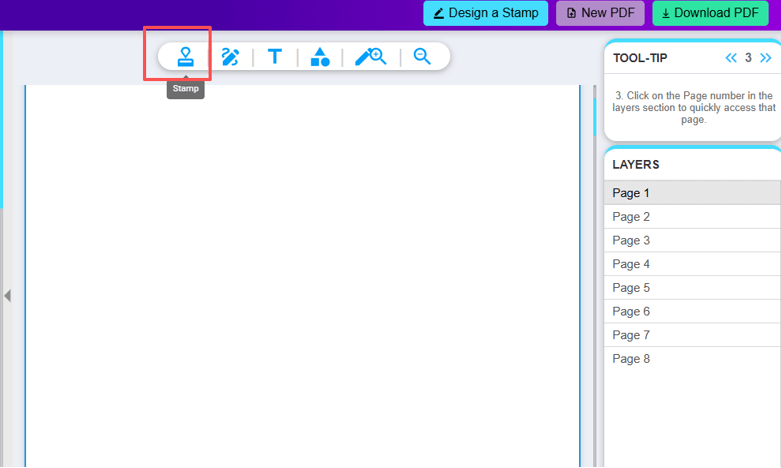This screenshot has width=781, height=468.
Task: Access Page 8 layer
Action: [x=692, y=358]
